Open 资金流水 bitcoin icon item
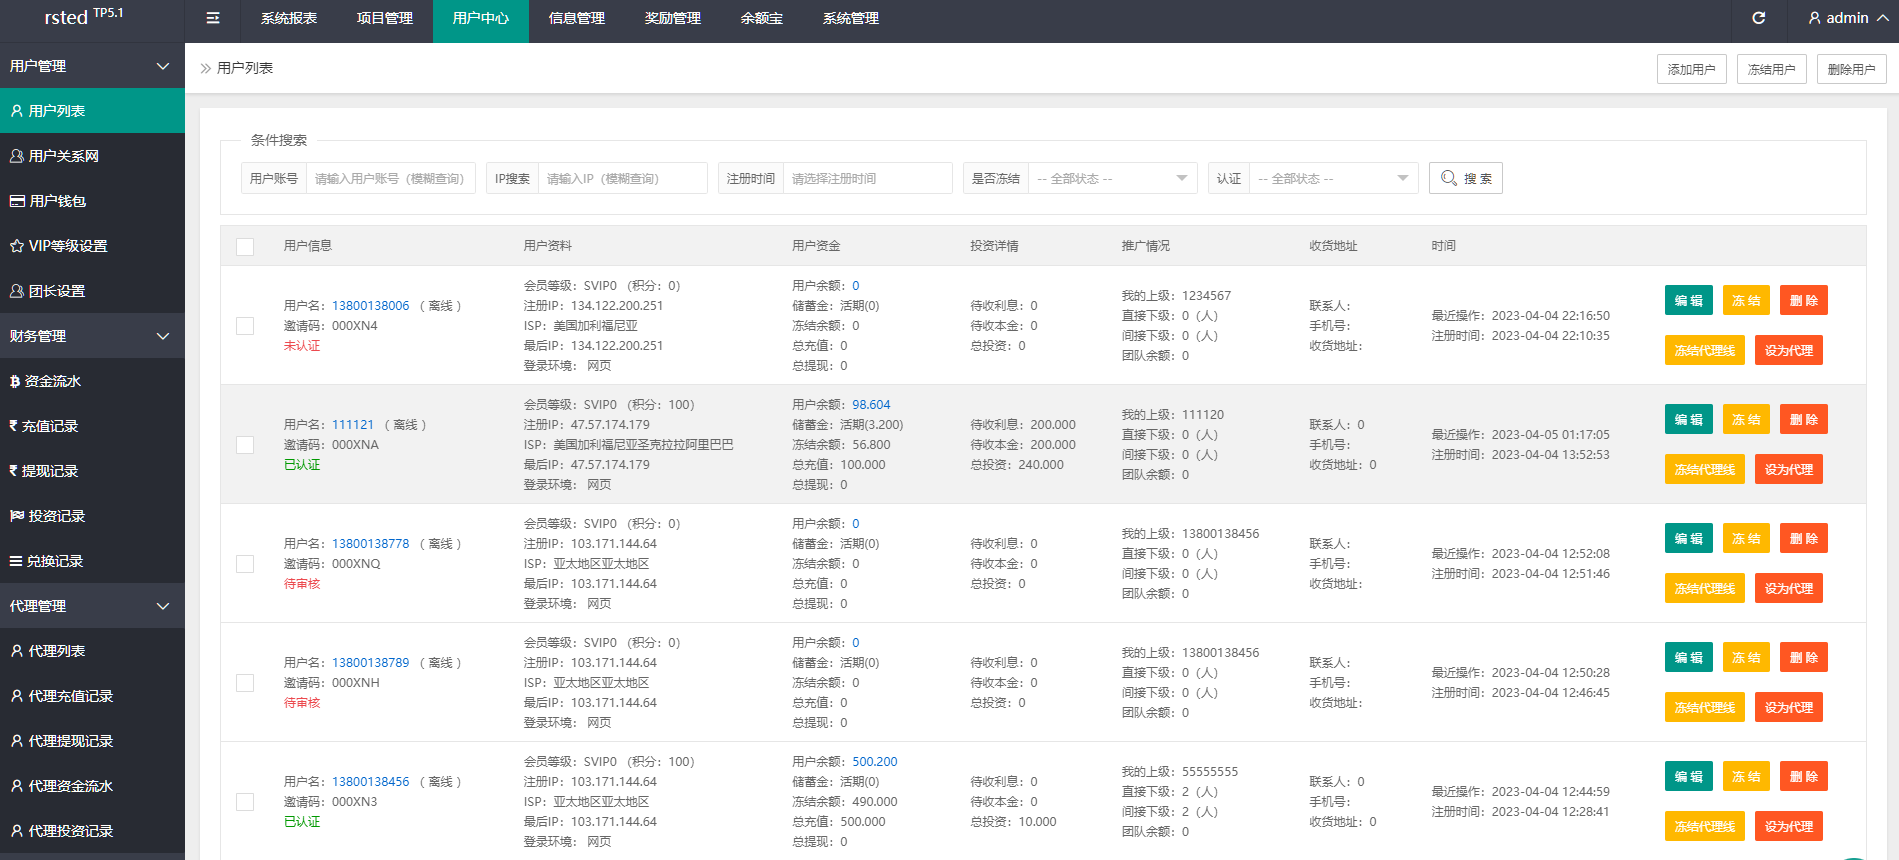The height and width of the screenshot is (860, 1899). coord(52,381)
